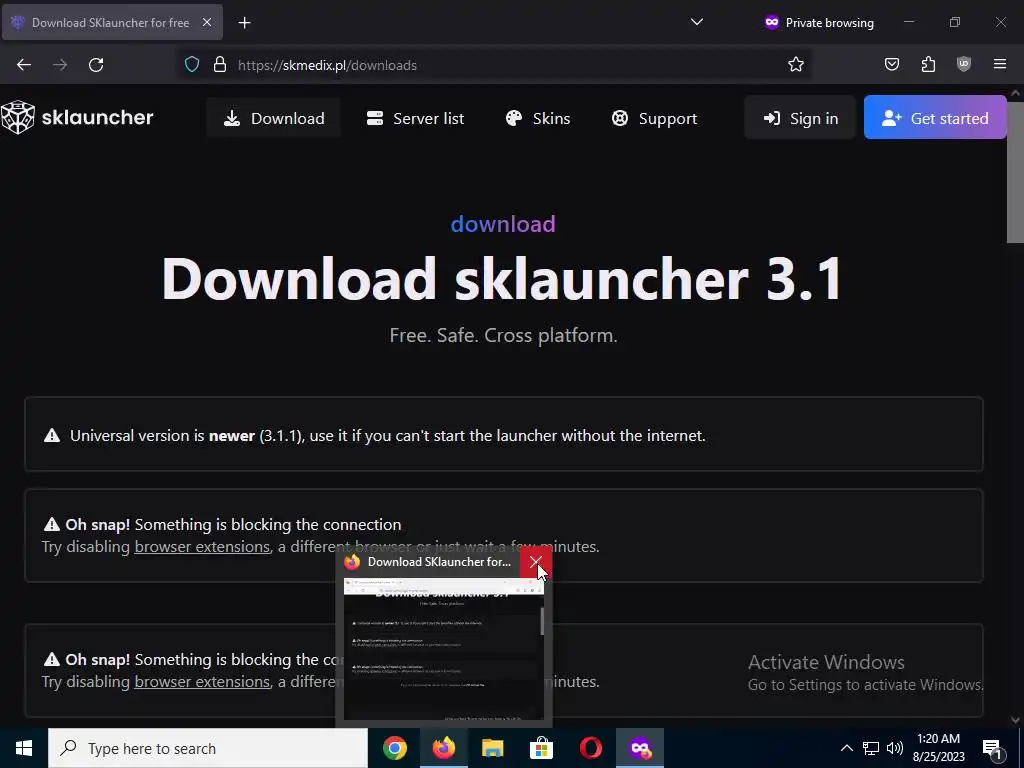1024x768 pixels.
Task: Show hidden system tray icons
Action: coord(846,748)
